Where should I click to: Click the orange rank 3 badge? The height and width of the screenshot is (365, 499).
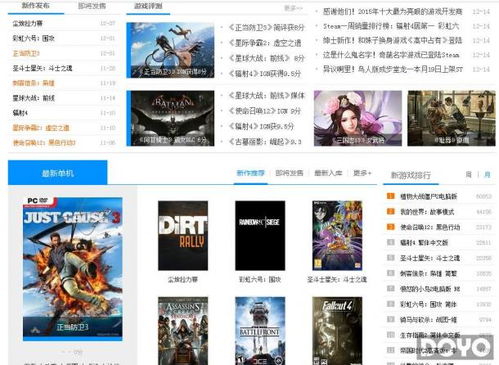point(390,227)
